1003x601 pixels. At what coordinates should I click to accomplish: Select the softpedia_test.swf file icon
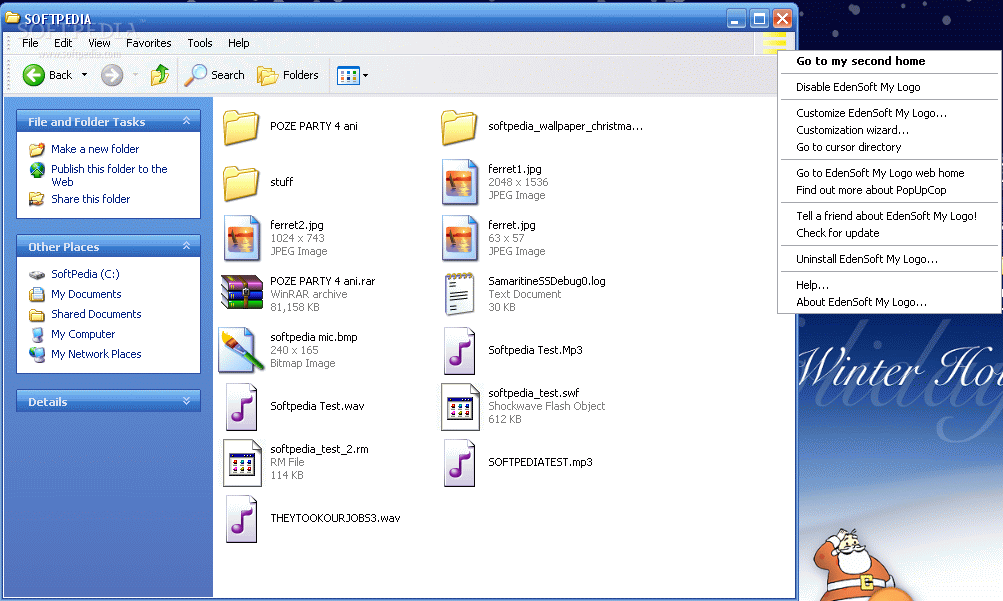(x=459, y=407)
